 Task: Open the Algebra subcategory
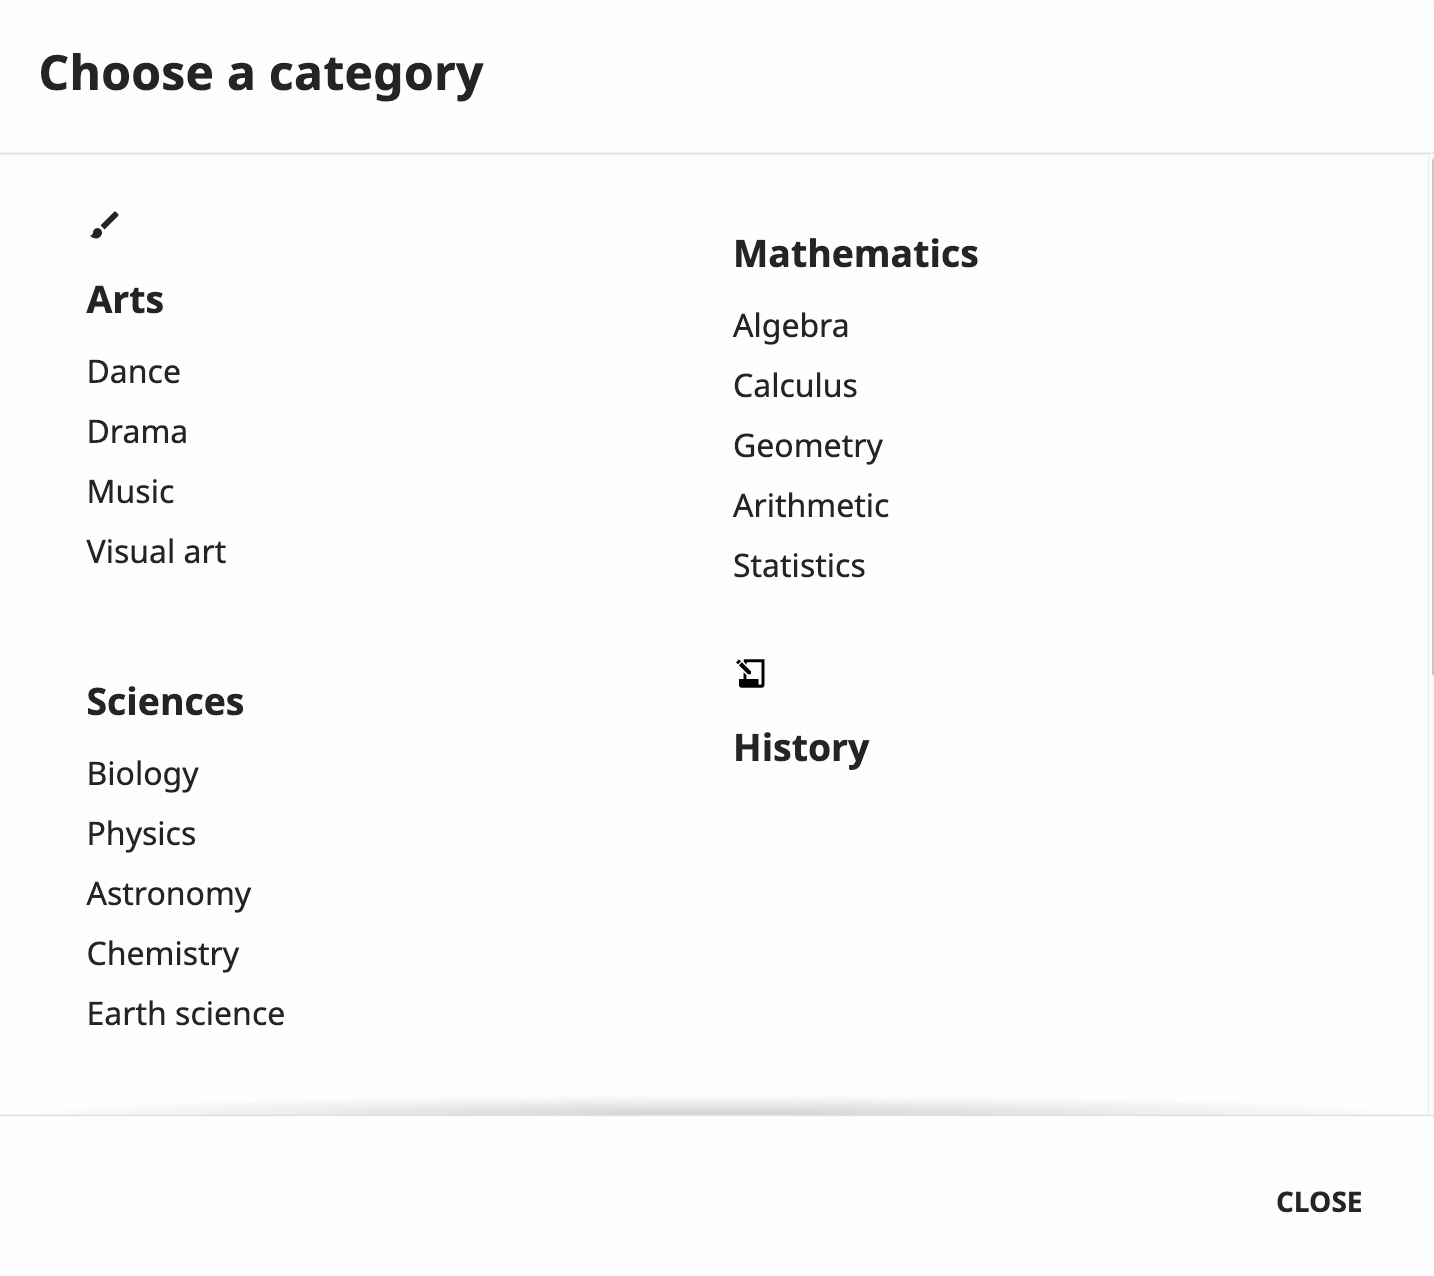791,326
